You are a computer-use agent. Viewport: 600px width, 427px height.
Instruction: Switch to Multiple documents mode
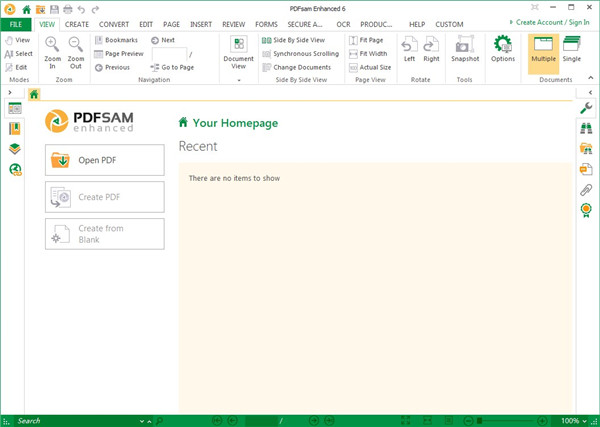(x=543, y=50)
